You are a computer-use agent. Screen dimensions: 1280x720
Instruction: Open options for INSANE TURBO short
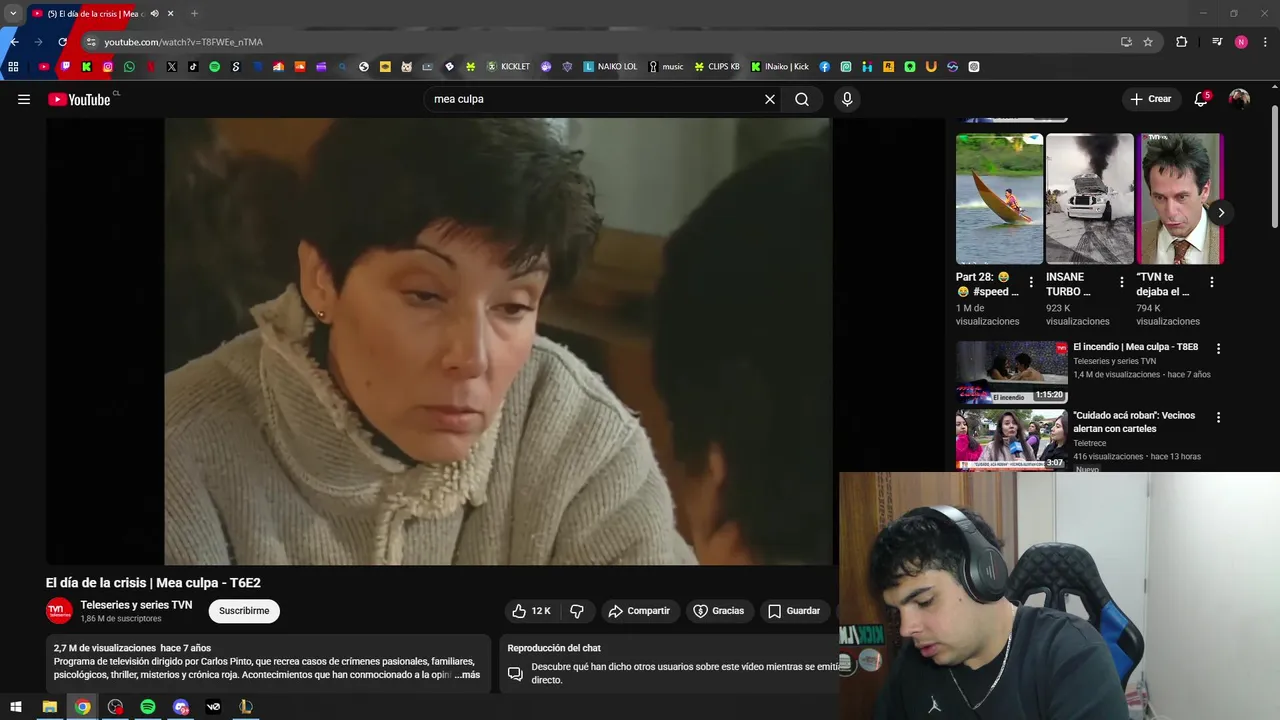[1121, 283]
